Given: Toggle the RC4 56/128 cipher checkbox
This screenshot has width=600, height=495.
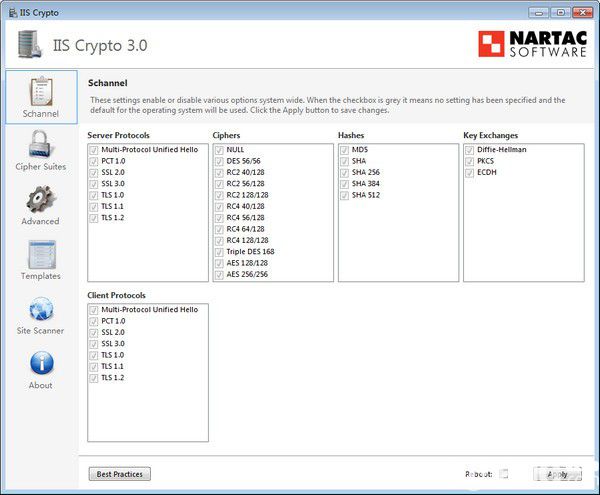Looking at the screenshot, I should tap(219, 218).
